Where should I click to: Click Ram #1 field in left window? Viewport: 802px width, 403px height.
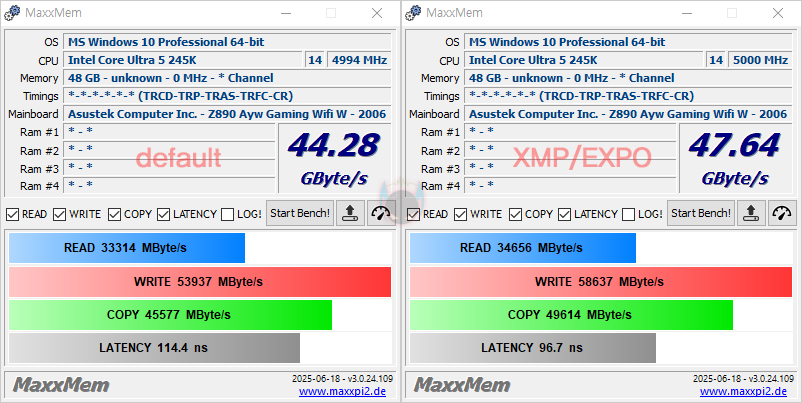(169, 132)
